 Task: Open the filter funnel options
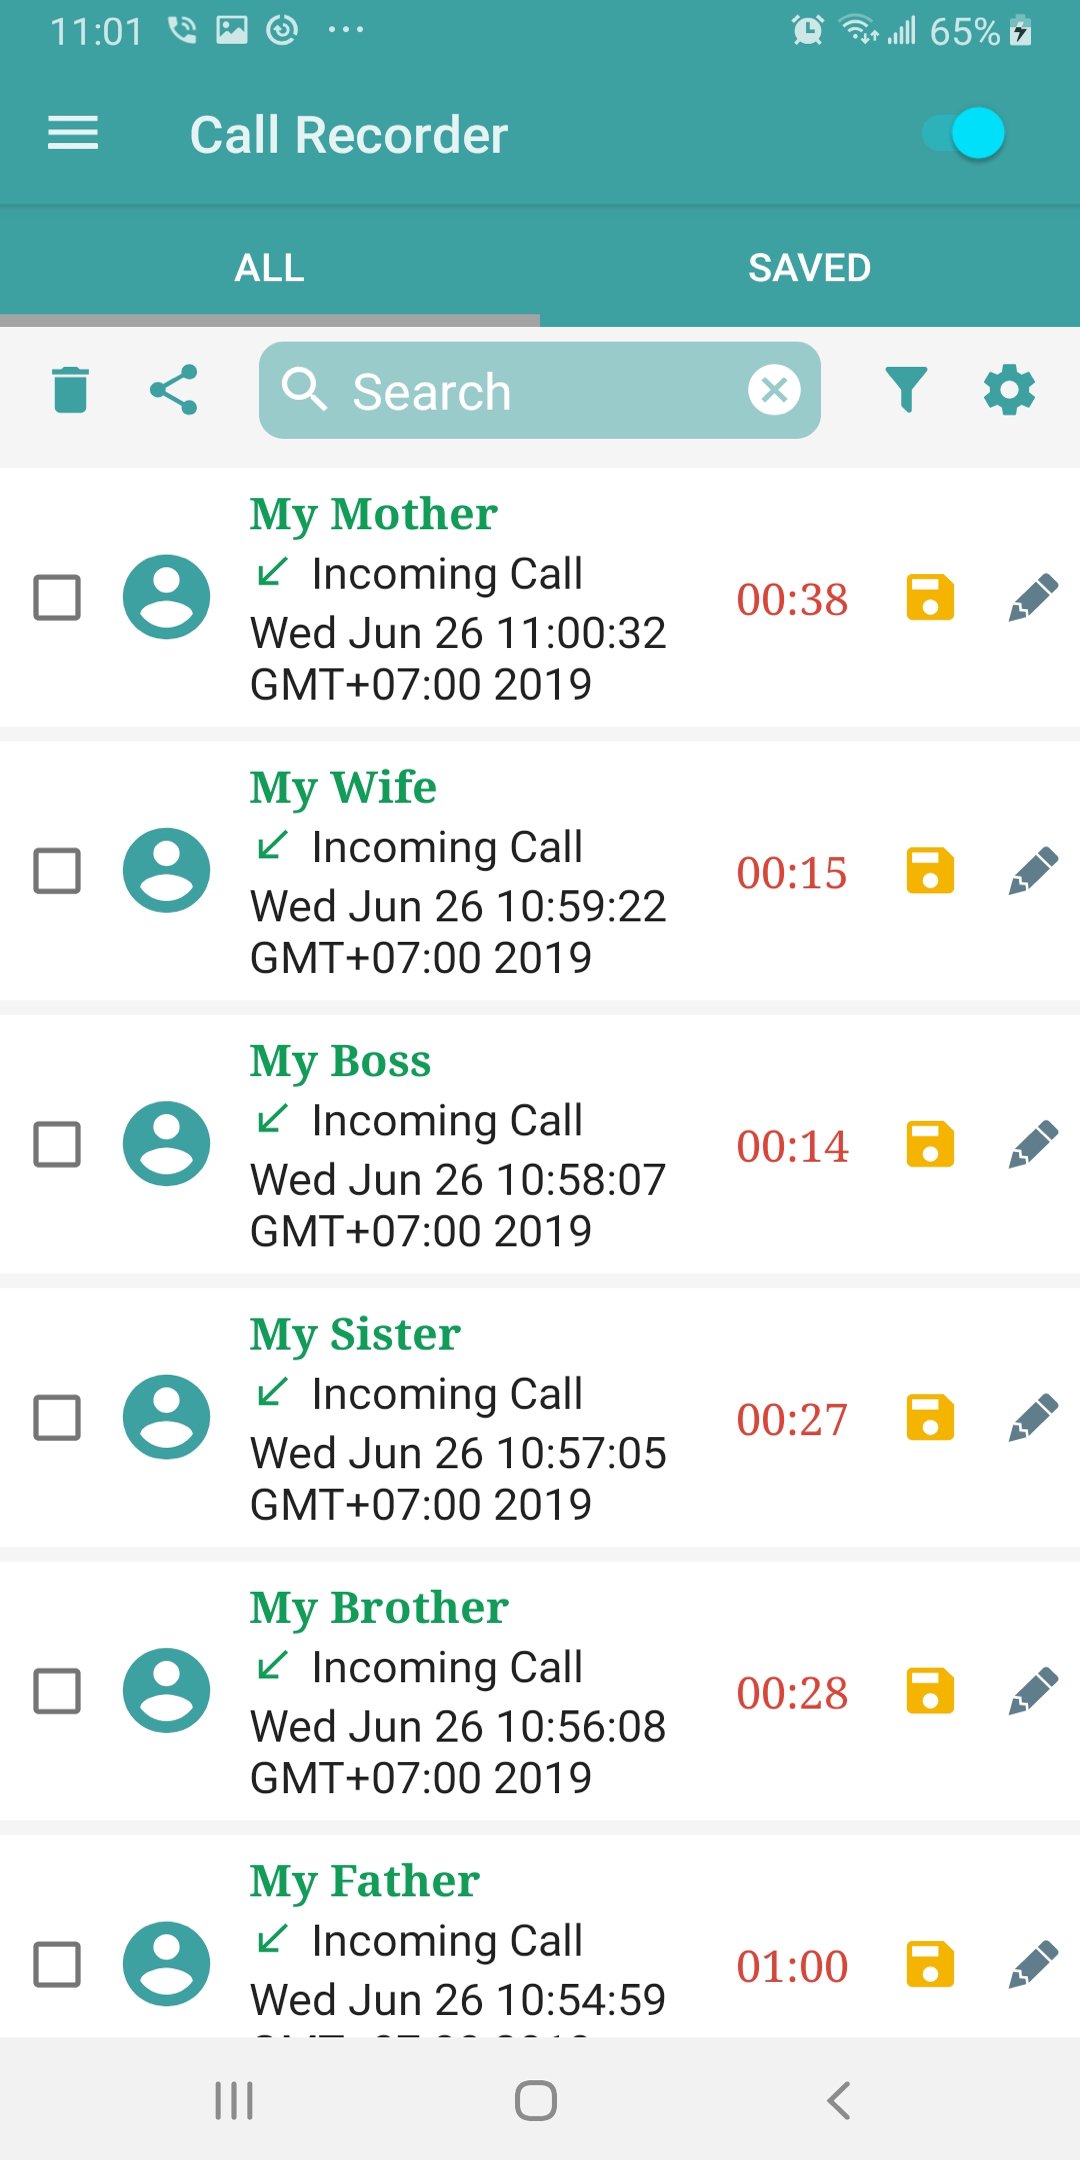(x=906, y=390)
